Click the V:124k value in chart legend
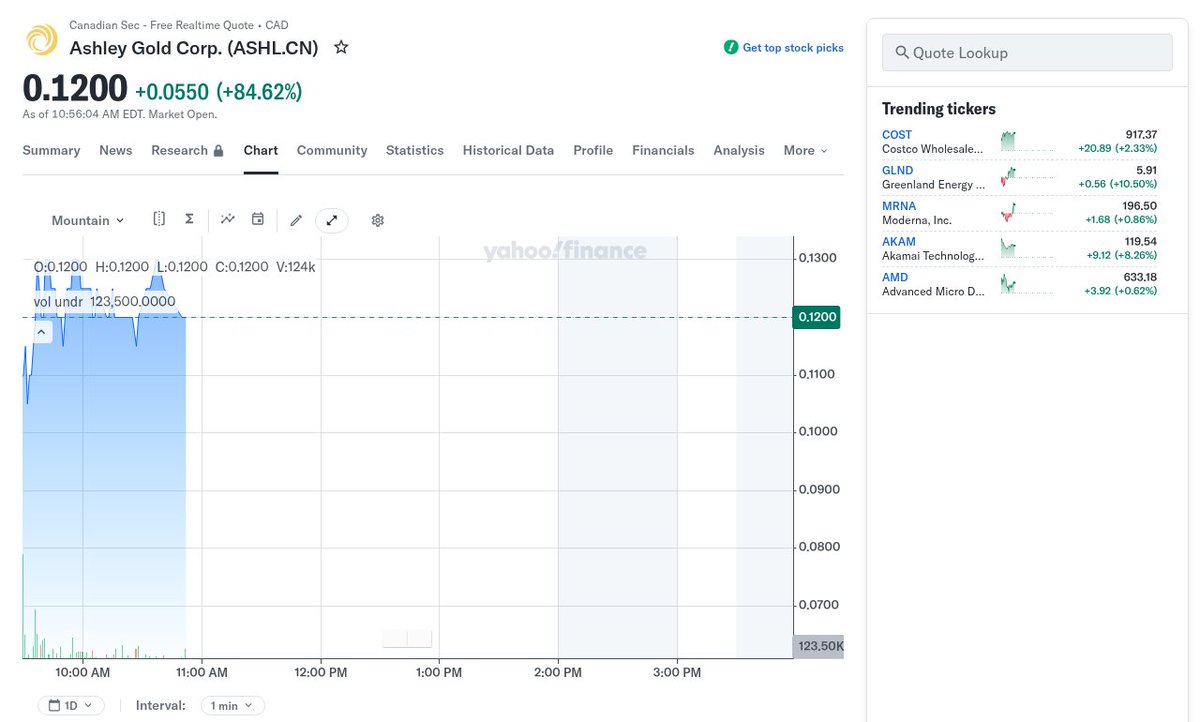Image resolution: width=1200 pixels, height=722 pixels. (x=296, y=267)
